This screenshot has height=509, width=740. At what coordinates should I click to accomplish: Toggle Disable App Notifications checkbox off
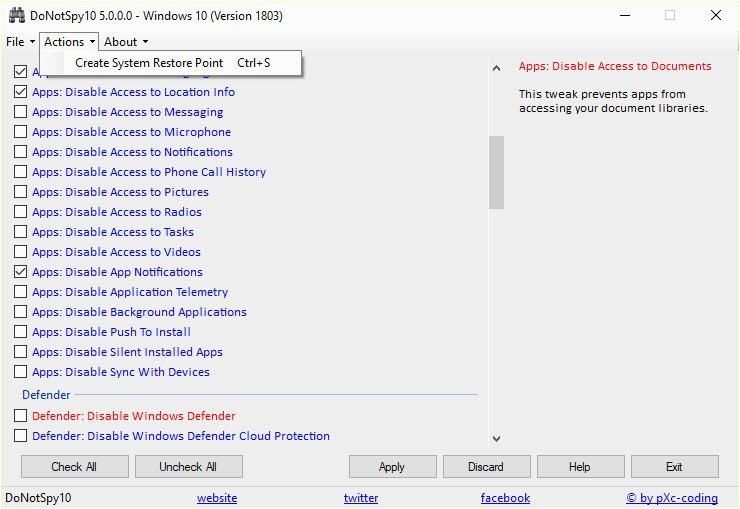click(x=20, y=272)
